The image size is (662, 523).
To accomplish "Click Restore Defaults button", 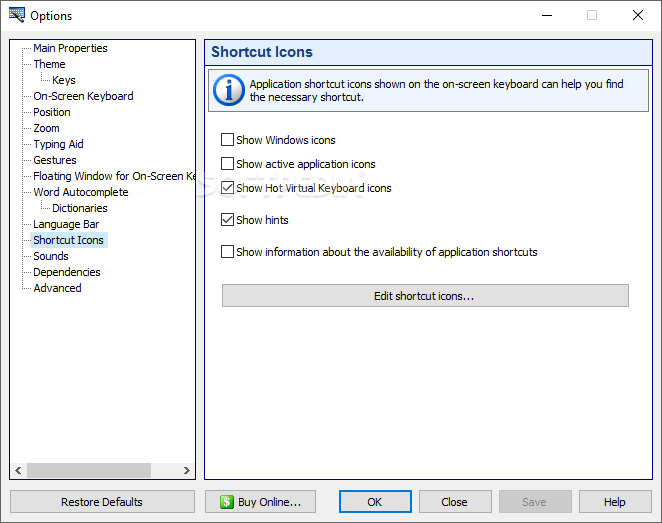I will click(x=102, y=502).
